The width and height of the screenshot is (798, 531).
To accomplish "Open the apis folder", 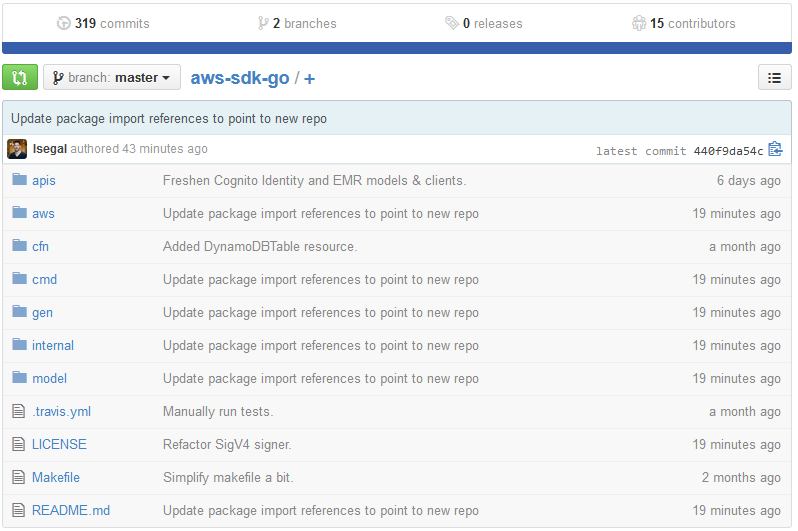I will [x=44, y=181].
